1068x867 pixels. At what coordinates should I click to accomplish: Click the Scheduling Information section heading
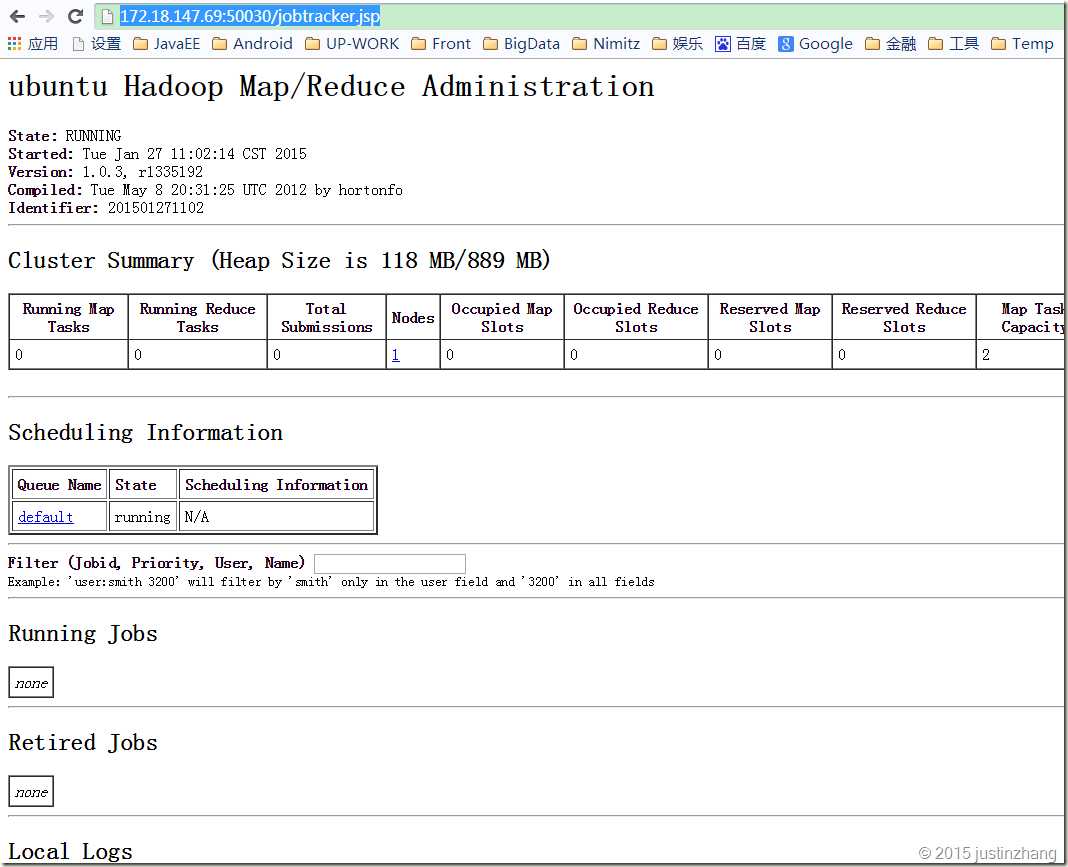(145, 432)
